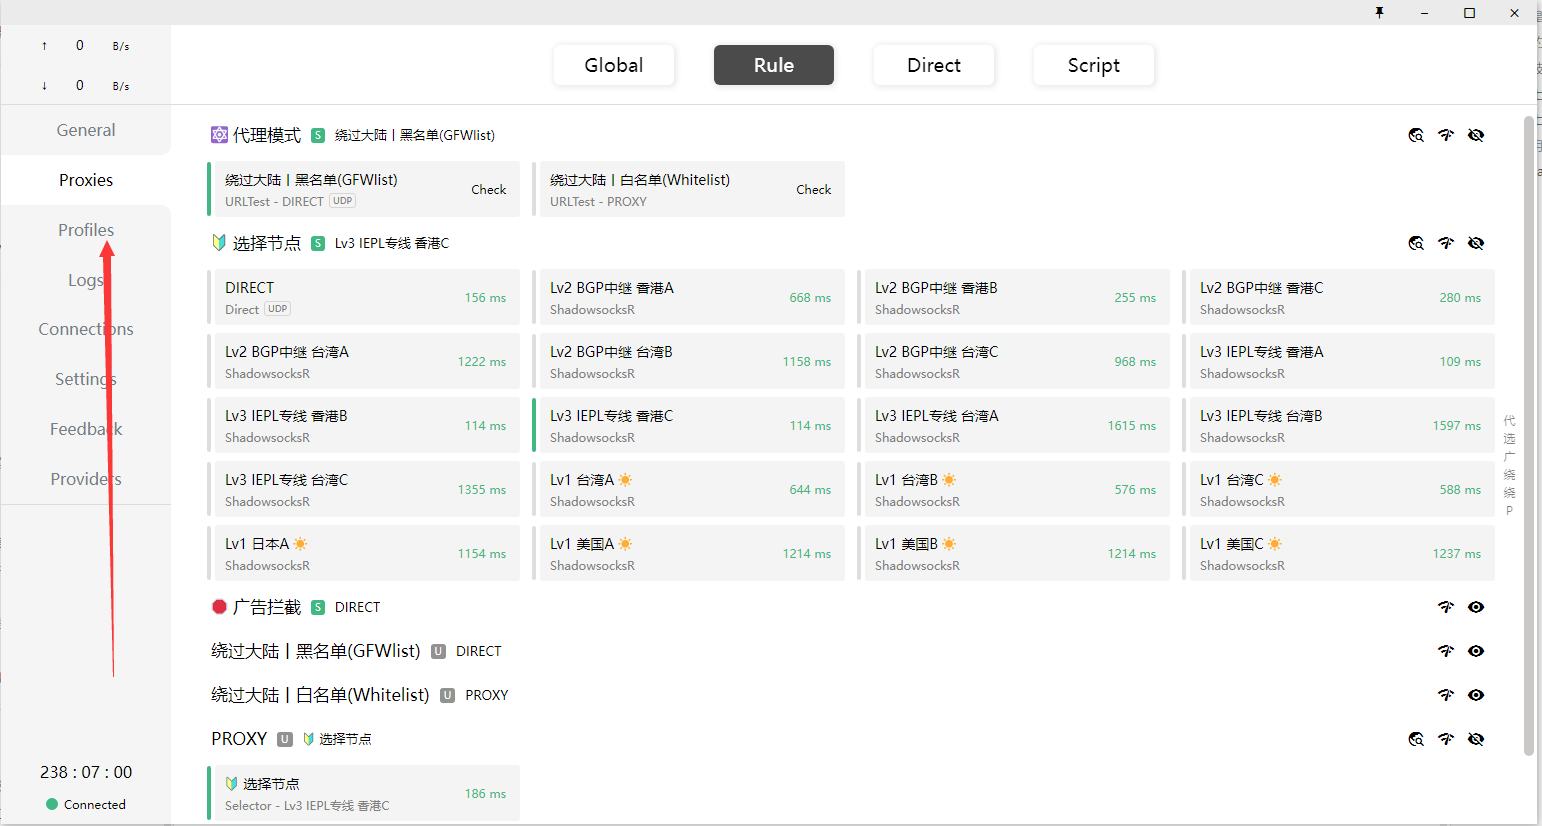Click the purple 代理模式 group emblem icon

[219, 135]
